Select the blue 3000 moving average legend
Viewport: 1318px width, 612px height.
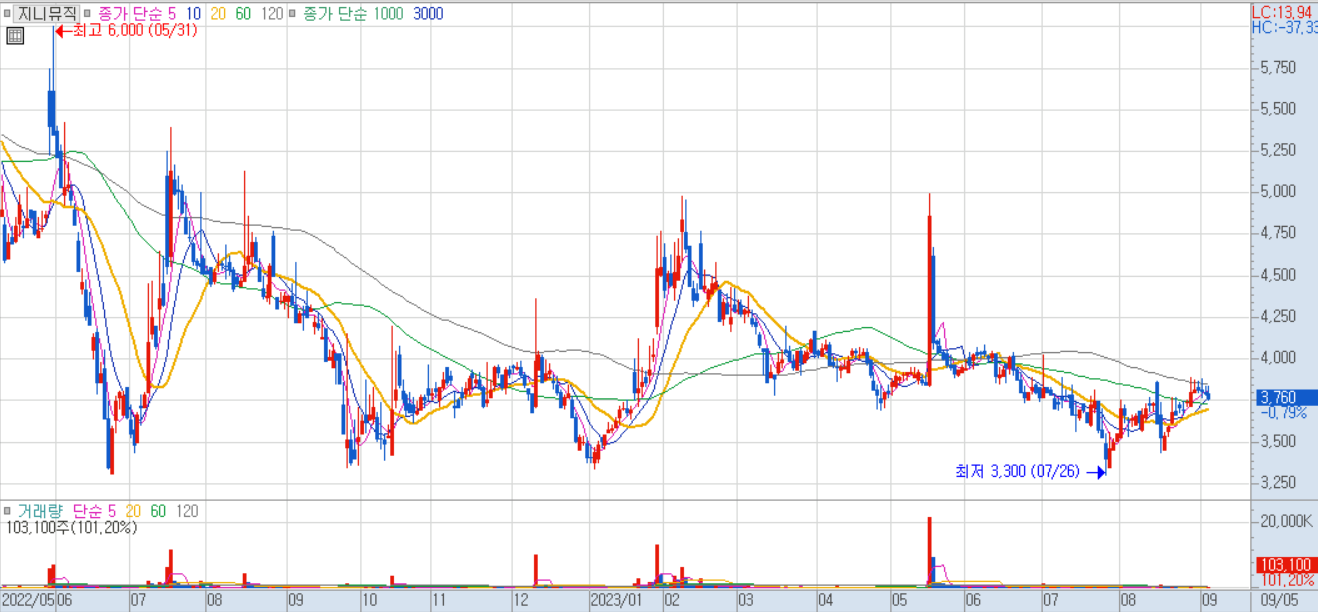click(x=428, y=14)
